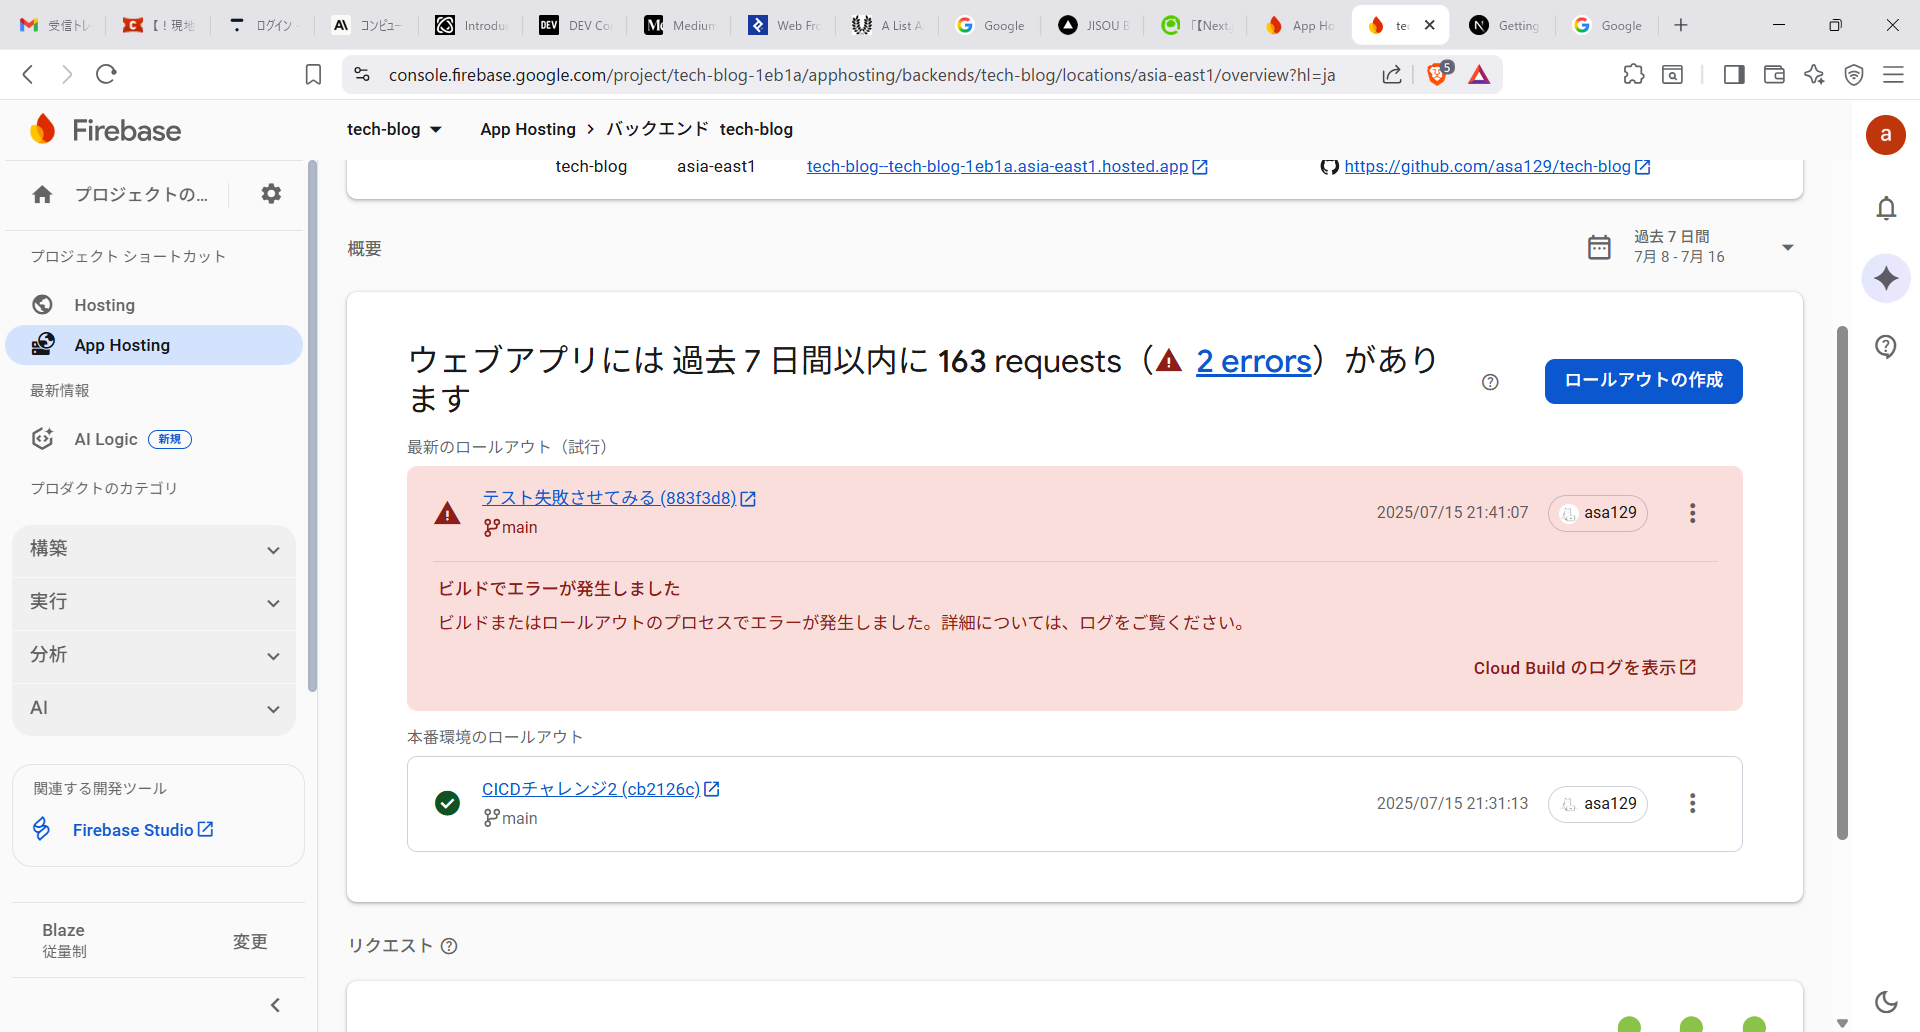Switch to JISOU tab
Image resolution: width=1920 pixels, height=1032 pixels.
click(x=1095, y=25)
